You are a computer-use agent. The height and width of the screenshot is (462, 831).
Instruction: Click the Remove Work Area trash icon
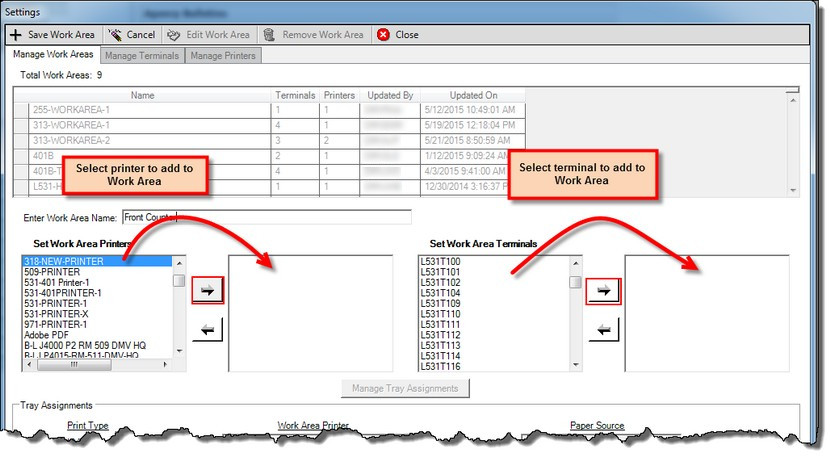269,35
